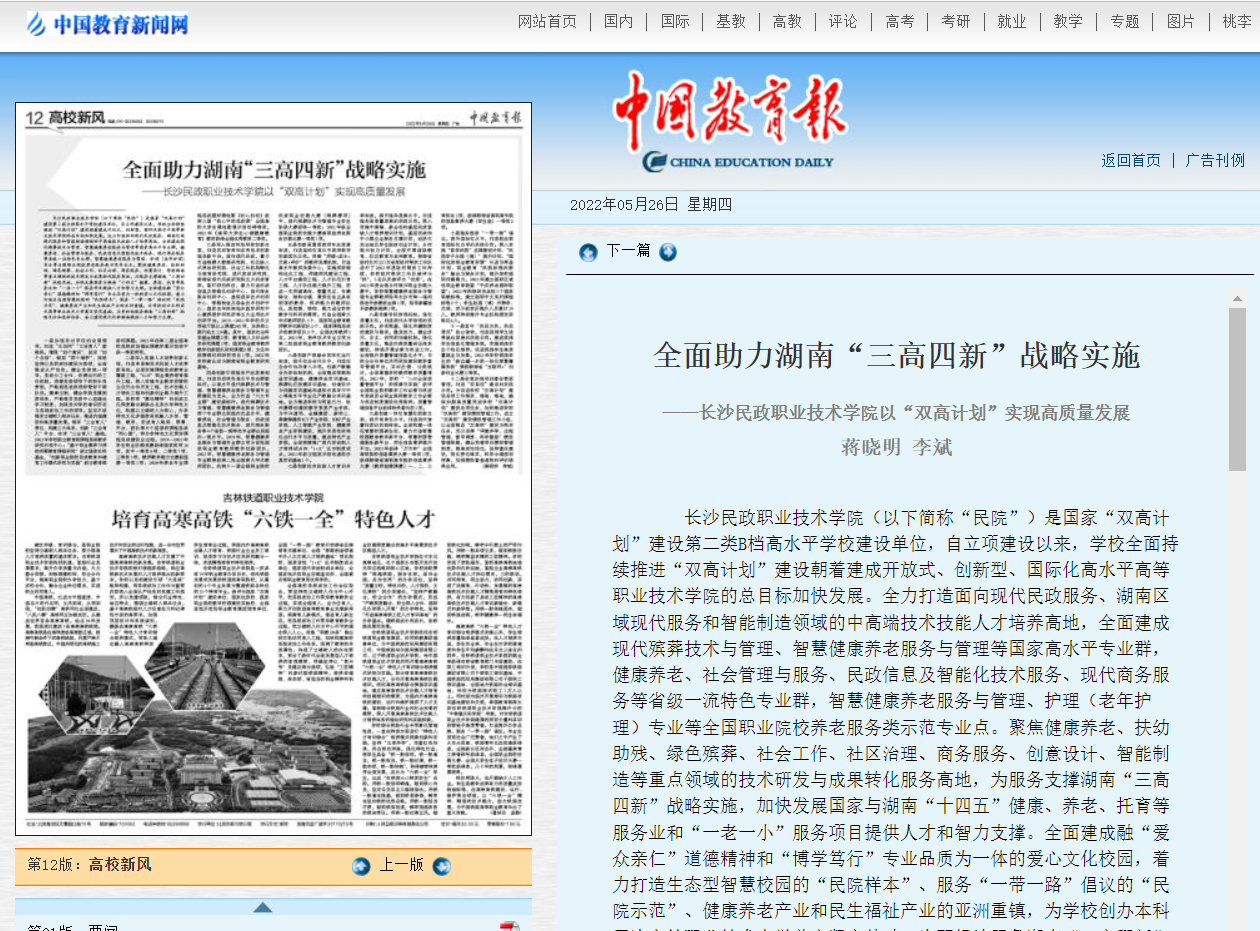This screenshot has width=1260, height=931.
Task: Go to the 国际 section
Action: (x=674, y=21)
